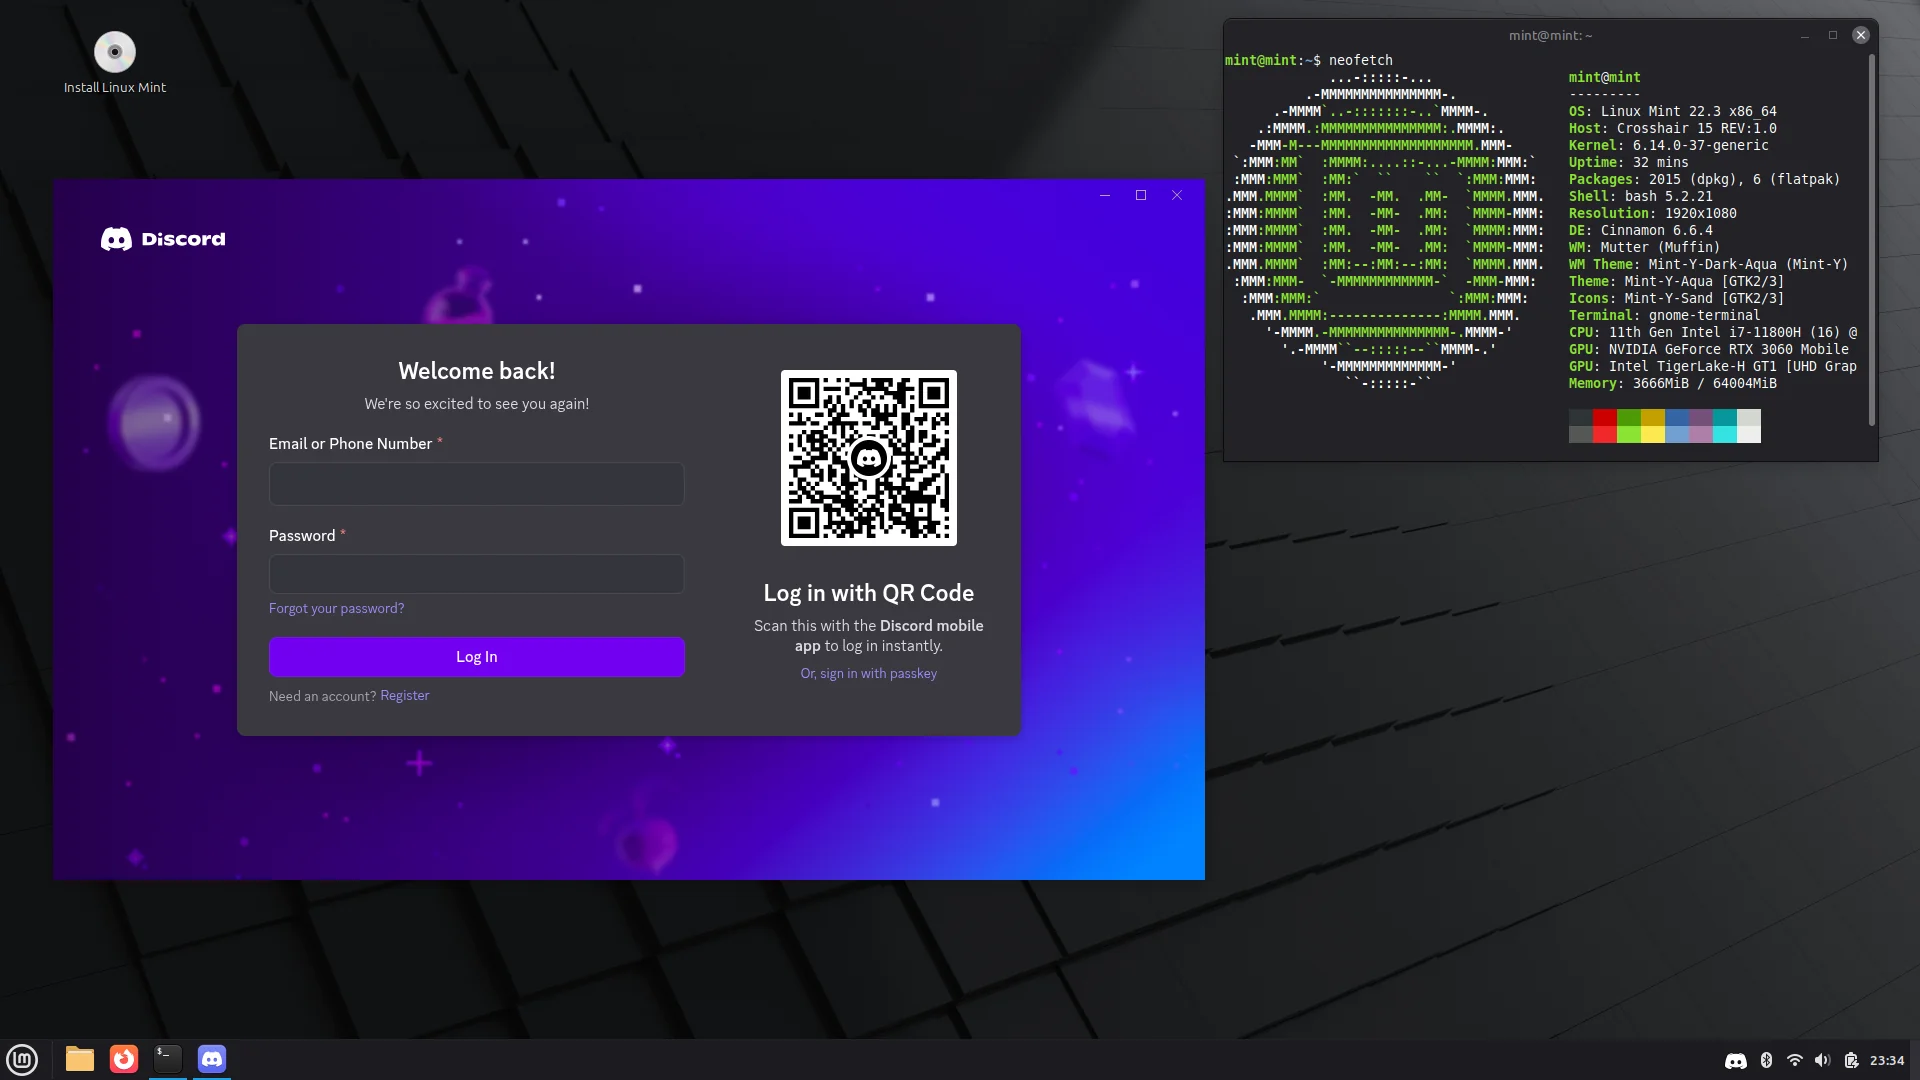Maximize the Discord window
Image resolution: width=1920 pixels, height=1080 pixels.
point(1141,195)
